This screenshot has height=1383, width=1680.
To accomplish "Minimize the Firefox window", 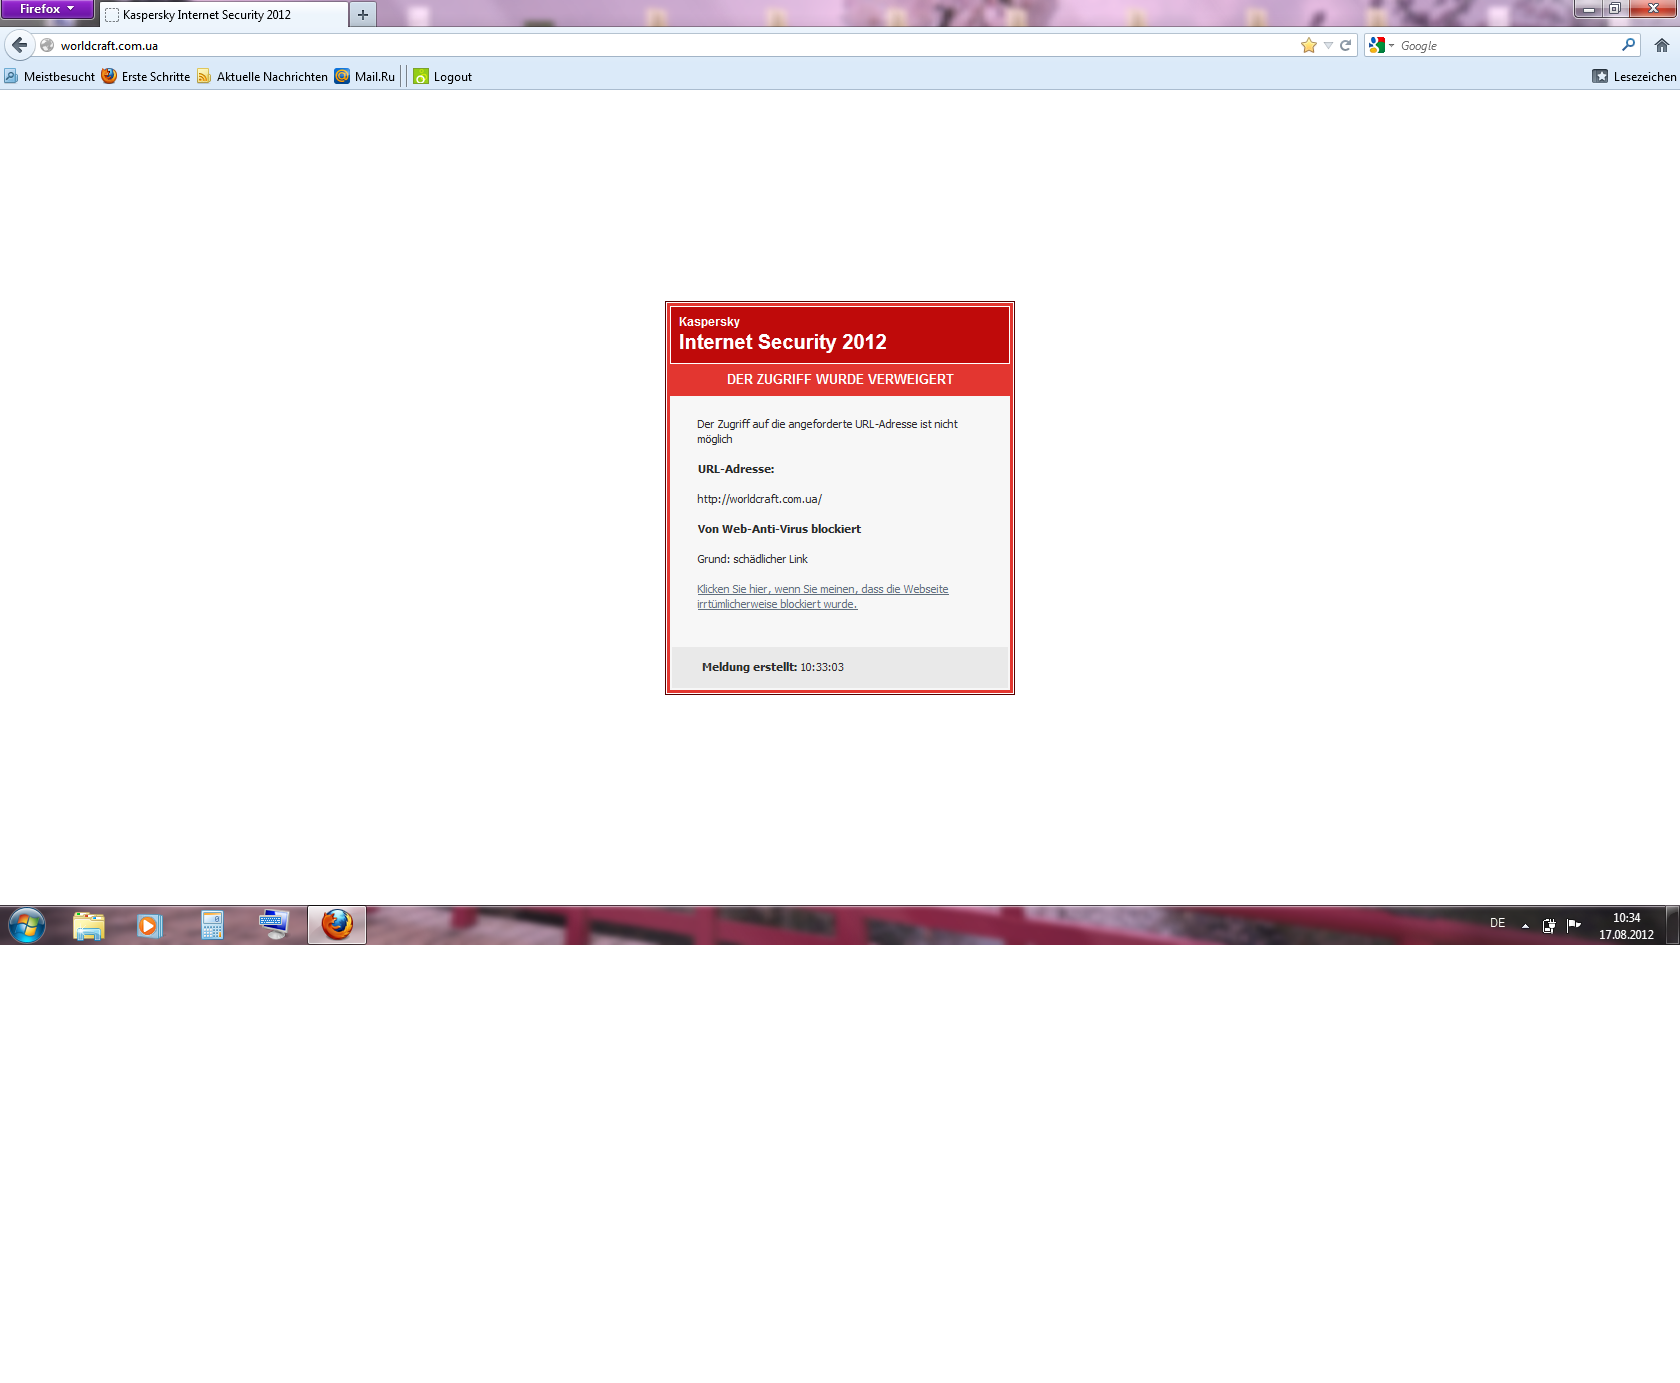I will (x=1588, y=8).
